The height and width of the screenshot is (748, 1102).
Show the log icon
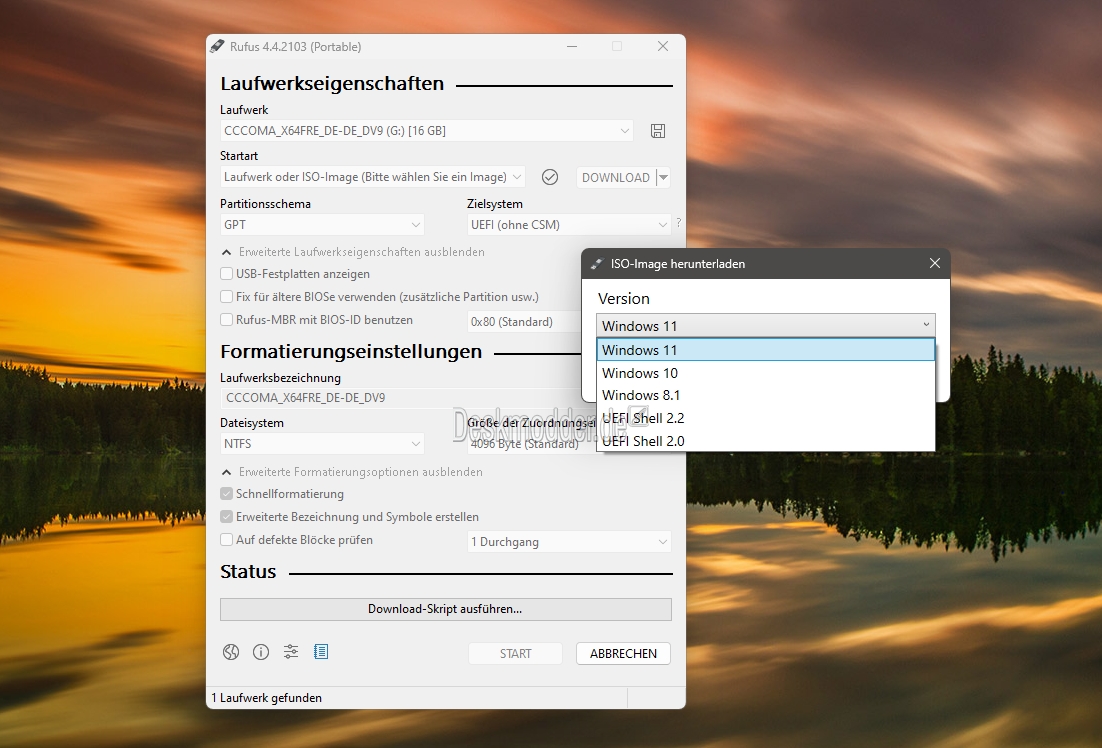[x=320, y=652]
